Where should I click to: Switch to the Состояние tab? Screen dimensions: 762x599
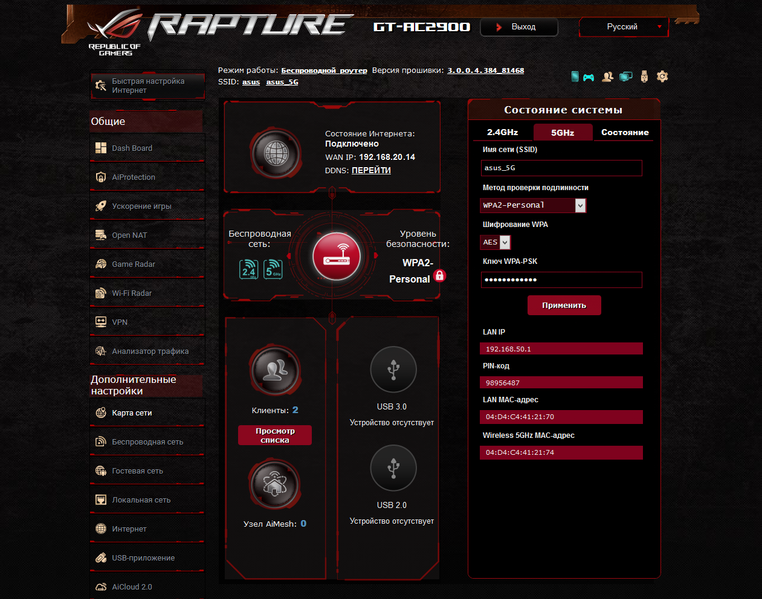624,132
